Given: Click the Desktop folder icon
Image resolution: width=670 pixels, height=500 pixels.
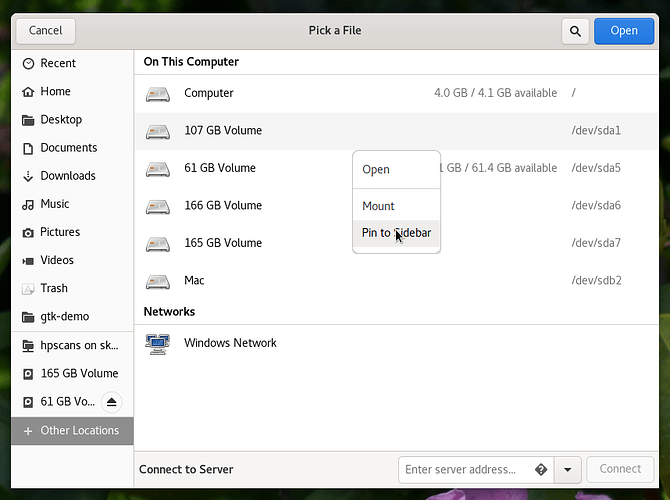Looking at the screenshot, I should 28,120.
